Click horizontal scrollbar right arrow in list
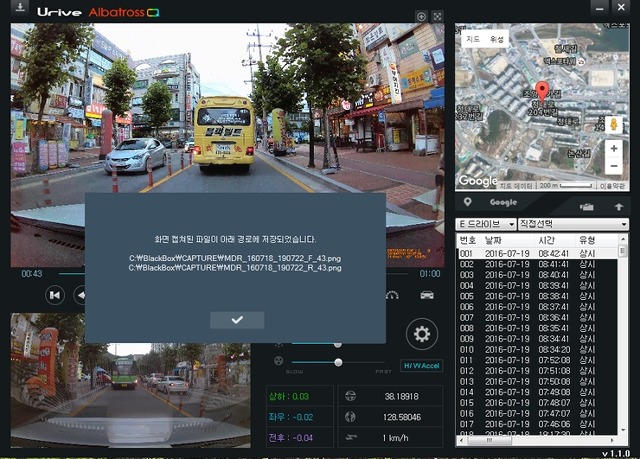The width and height of the screenshot is (640, 459). [612, 440]
